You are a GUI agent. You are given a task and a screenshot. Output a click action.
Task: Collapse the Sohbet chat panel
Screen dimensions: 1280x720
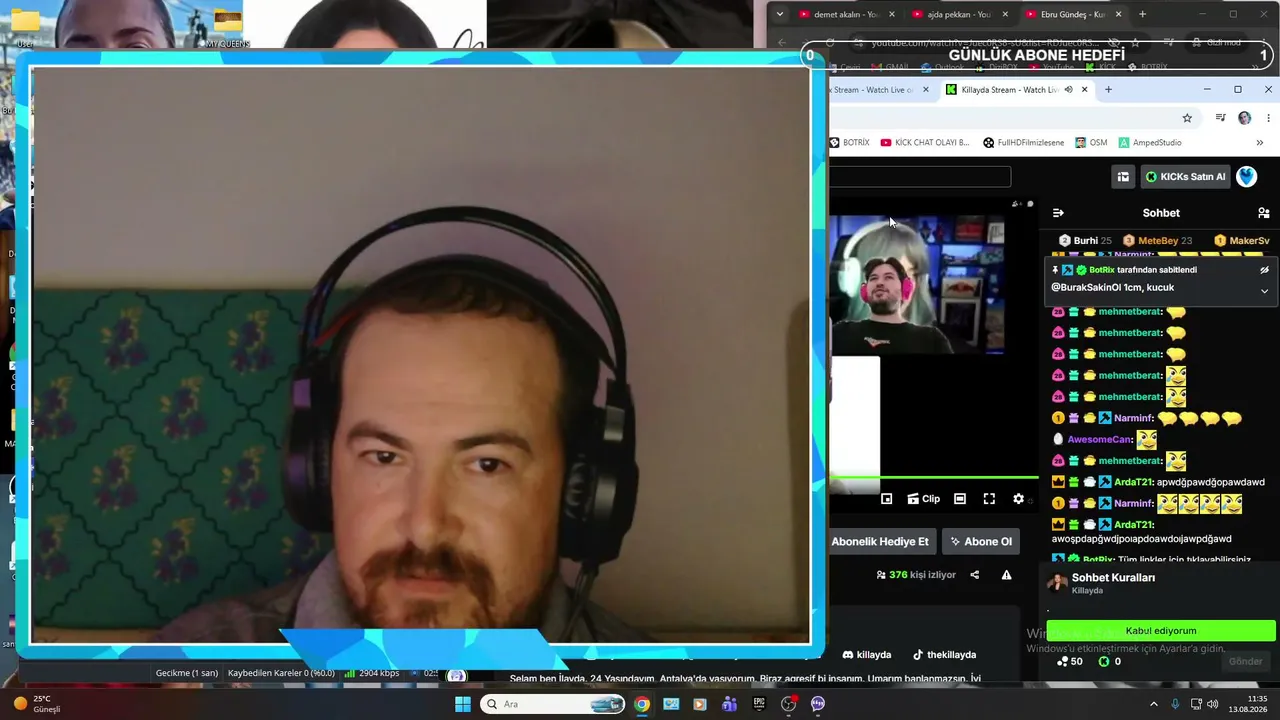1058,213
